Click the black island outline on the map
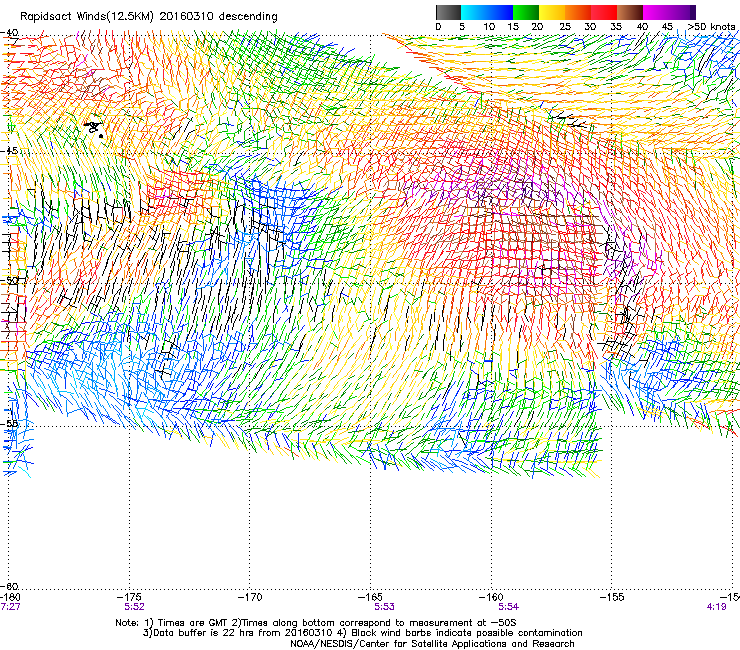The height and width of the screenshot is (650, 740). point(94,129)
